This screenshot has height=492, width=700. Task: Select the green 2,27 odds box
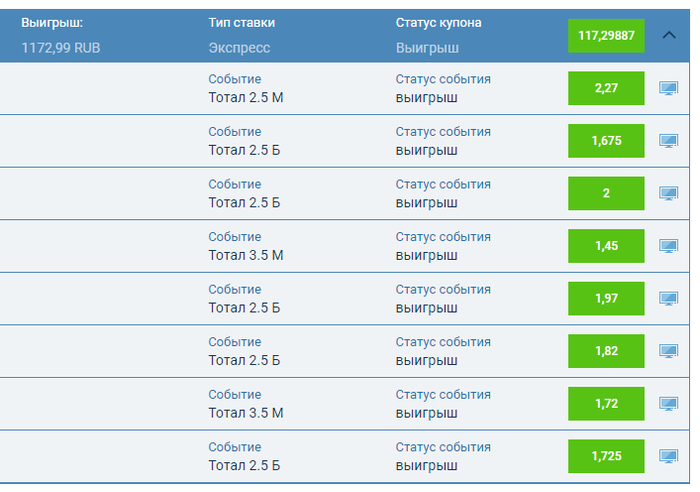(606, 88)
